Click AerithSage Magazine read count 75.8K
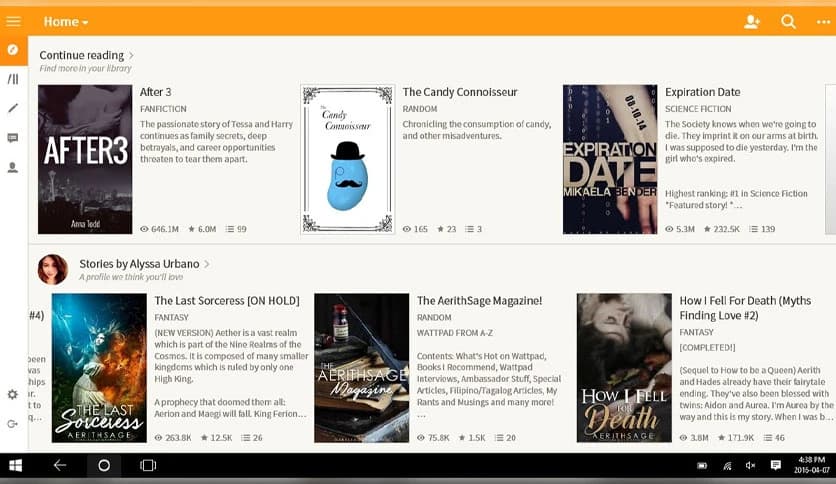This screenshot has height=484, width=836. click(x=433, y=438)
